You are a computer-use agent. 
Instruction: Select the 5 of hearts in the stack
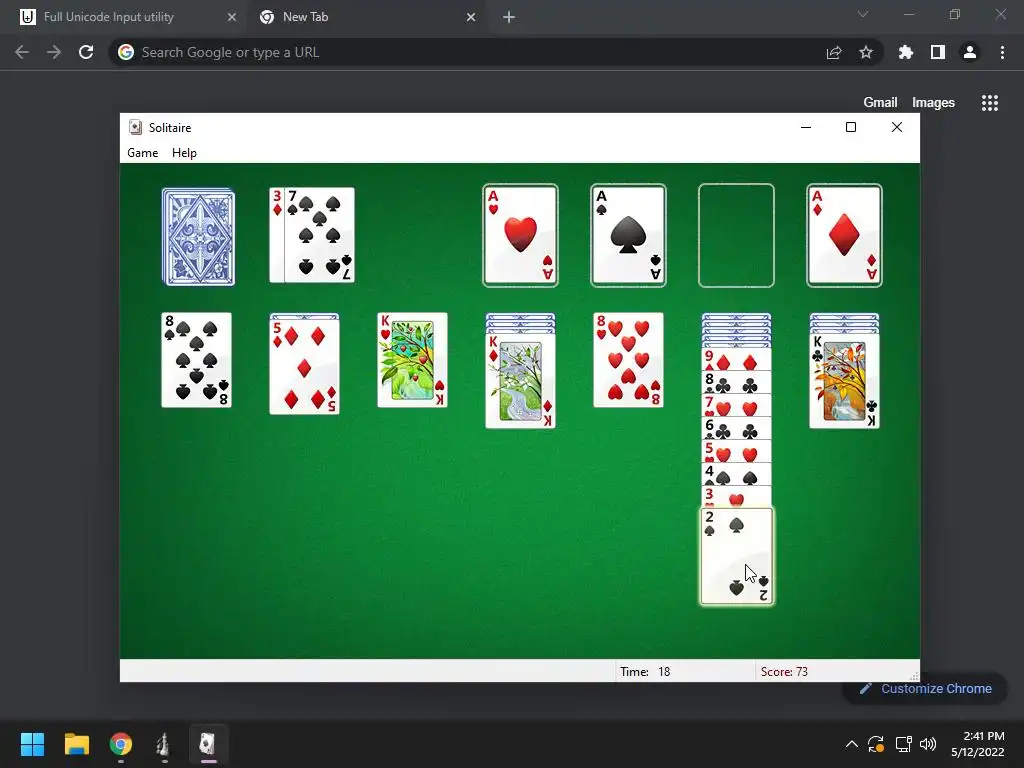coord(736,451)
